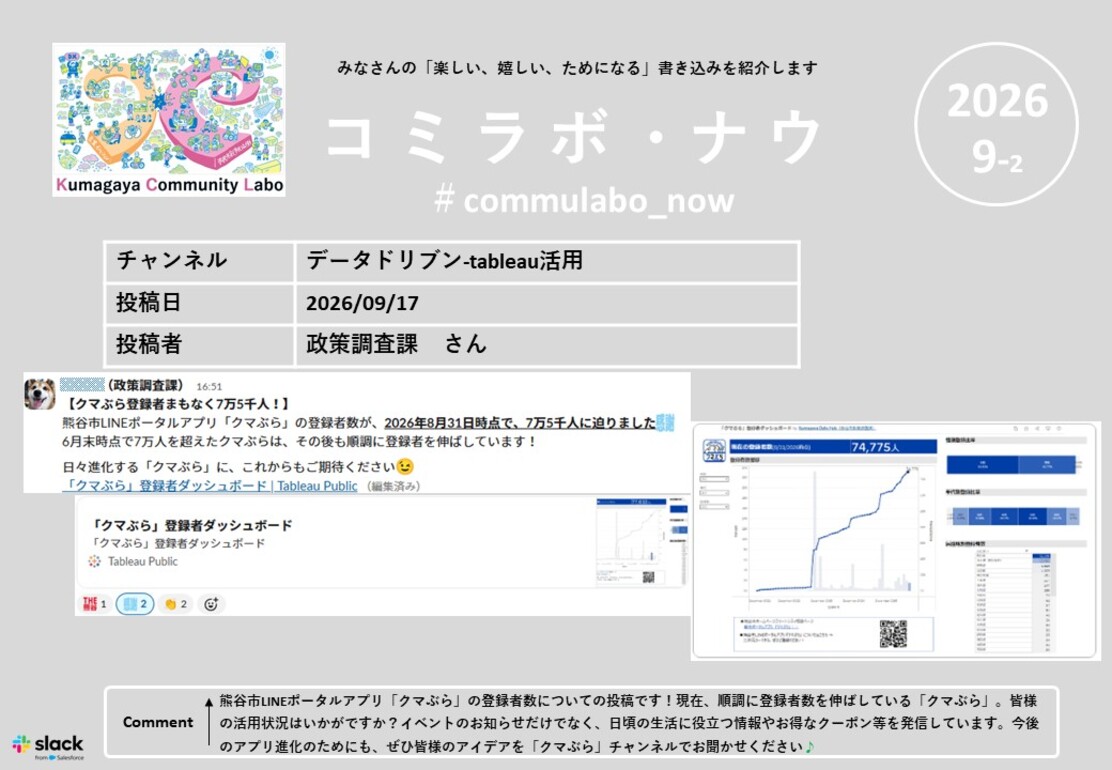Click the 投稿者 table label
This screenshot has width=1112, height=770.
click(149, 344)
